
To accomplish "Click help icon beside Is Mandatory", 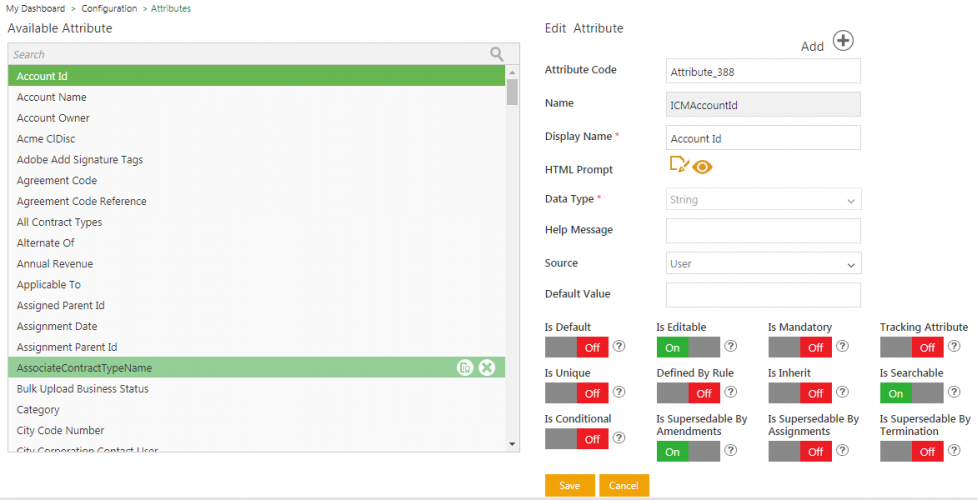I will click(842, 347).
